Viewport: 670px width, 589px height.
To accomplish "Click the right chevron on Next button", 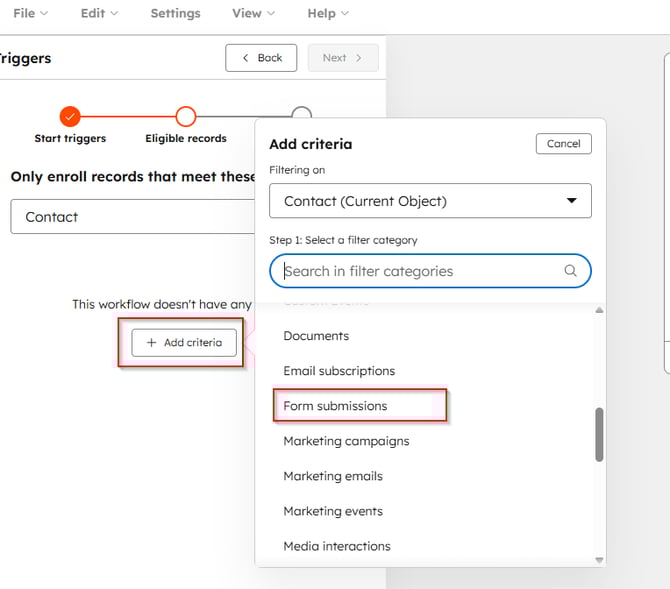I will (x=359, y=58).
